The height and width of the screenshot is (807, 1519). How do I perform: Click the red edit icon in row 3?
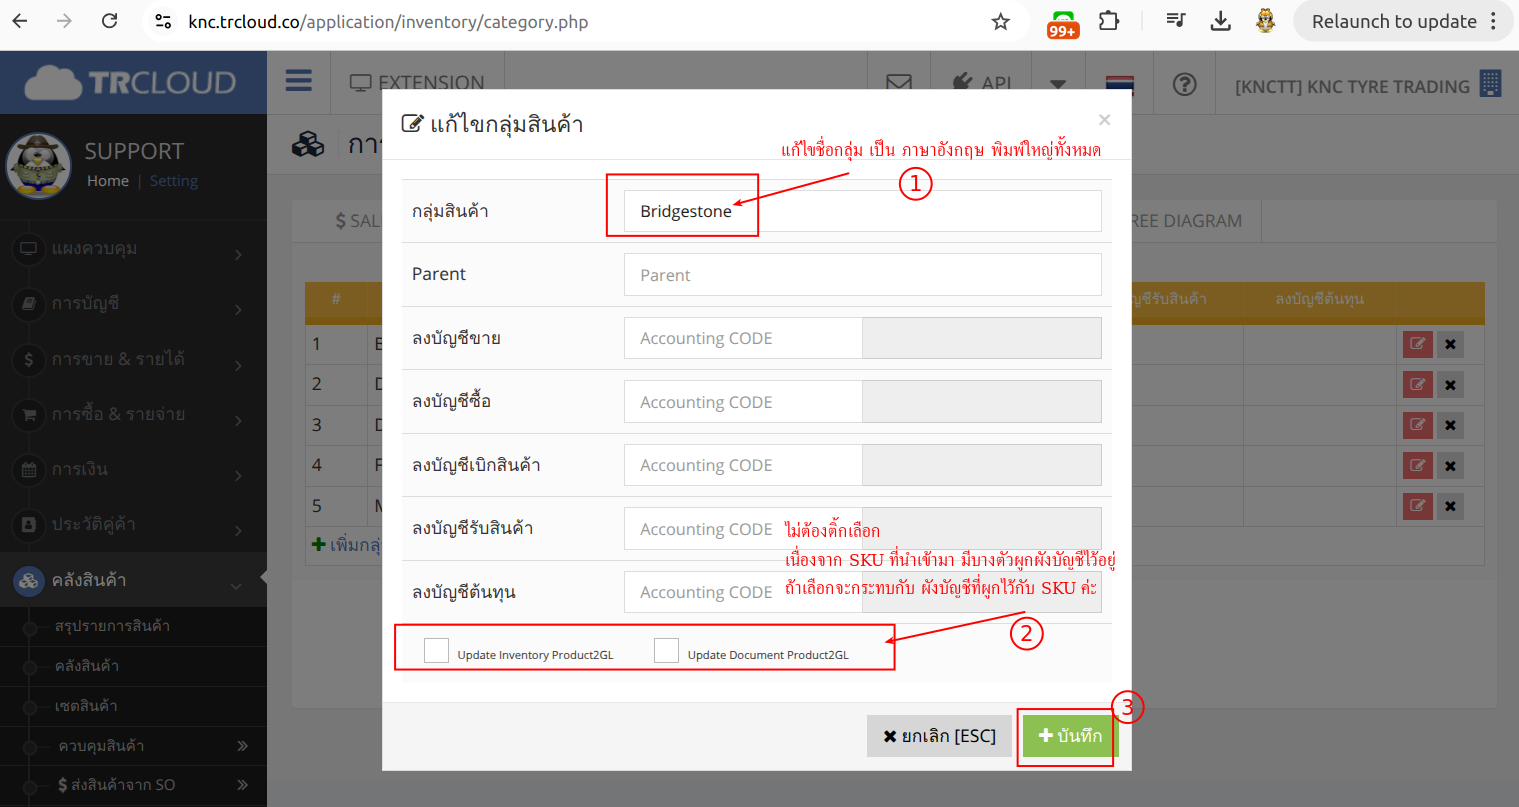(x=1418, y=424)
